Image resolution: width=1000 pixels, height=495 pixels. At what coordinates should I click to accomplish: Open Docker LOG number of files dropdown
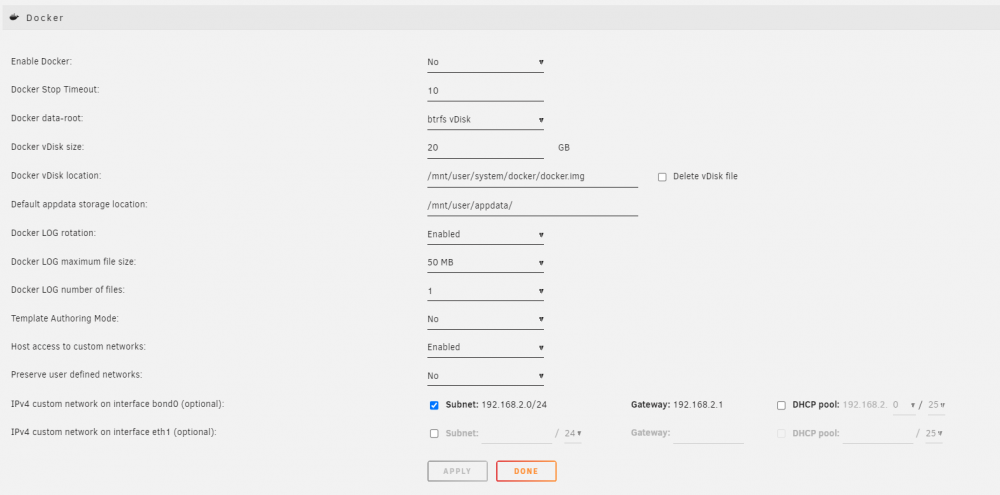485,291
